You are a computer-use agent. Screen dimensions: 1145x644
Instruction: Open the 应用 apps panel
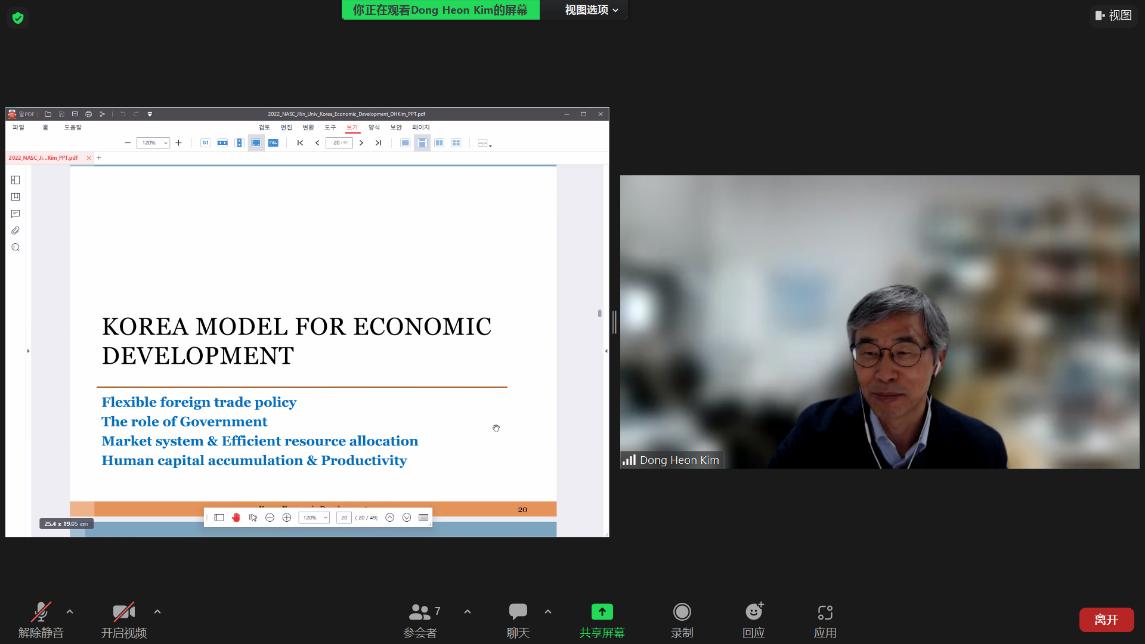click(825, 619)
